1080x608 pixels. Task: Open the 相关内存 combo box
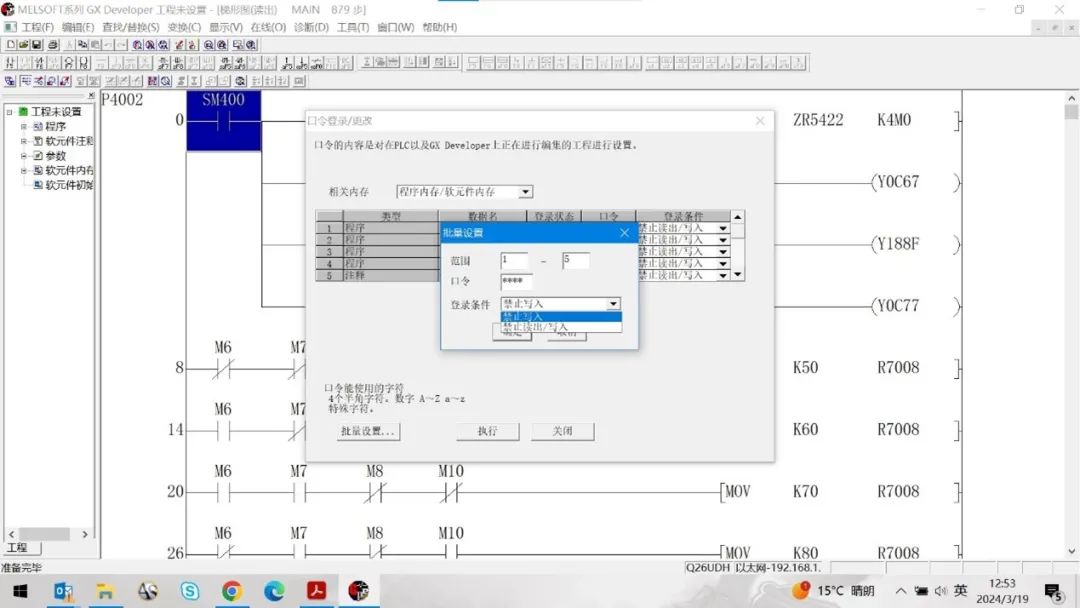[525, 191]
